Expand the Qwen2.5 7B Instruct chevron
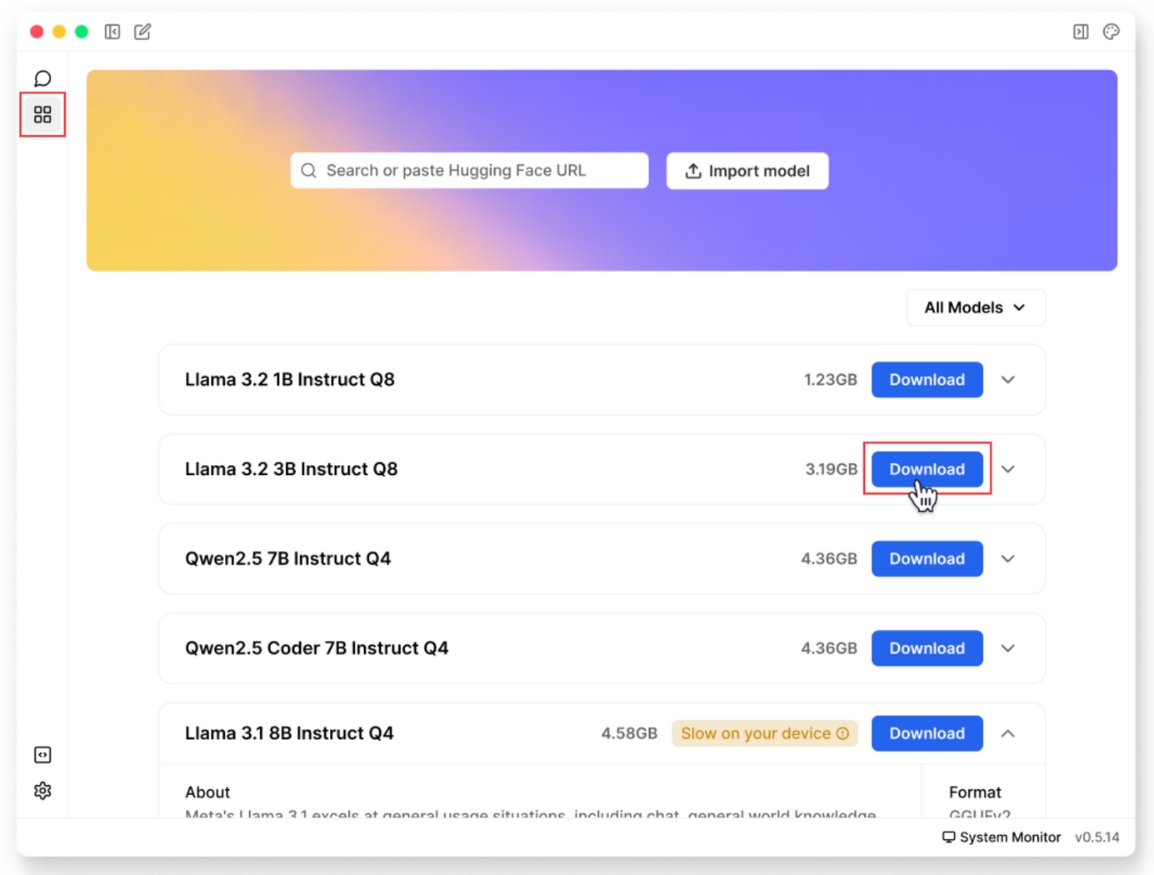This screenshot has width=1154, height=875. (x=1008, y=558)
